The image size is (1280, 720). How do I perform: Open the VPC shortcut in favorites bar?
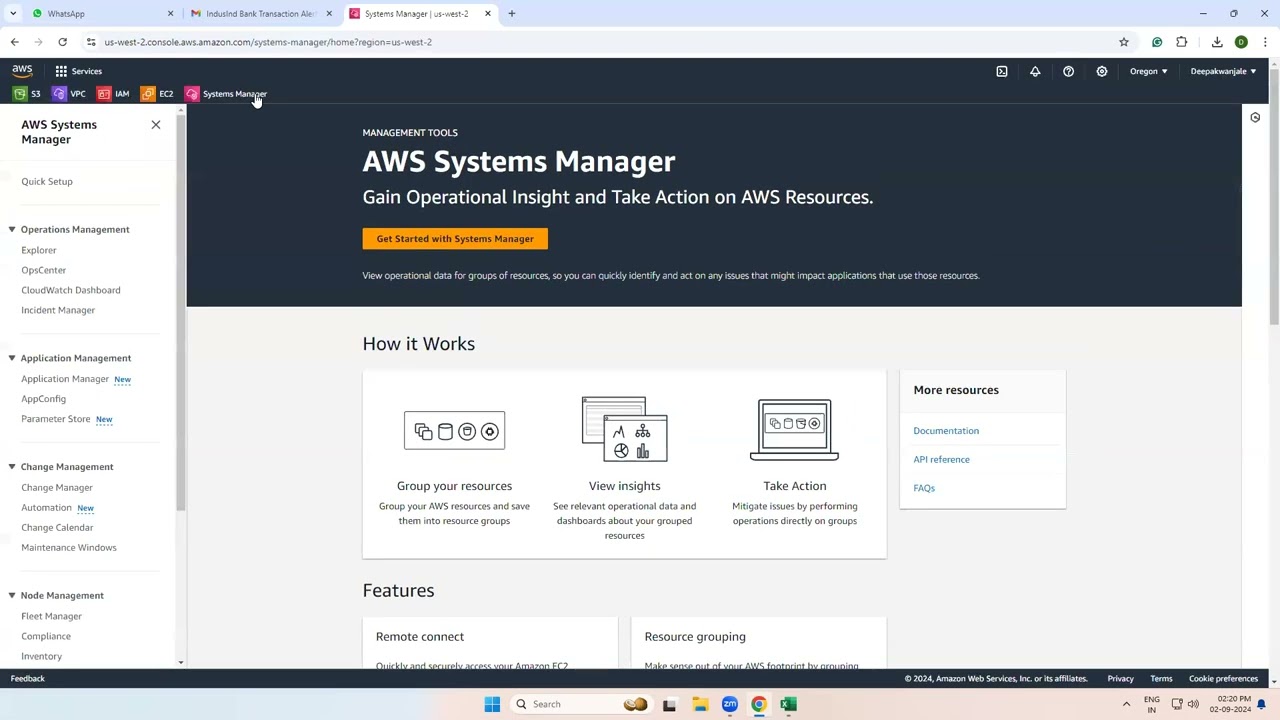click(69, 94)
